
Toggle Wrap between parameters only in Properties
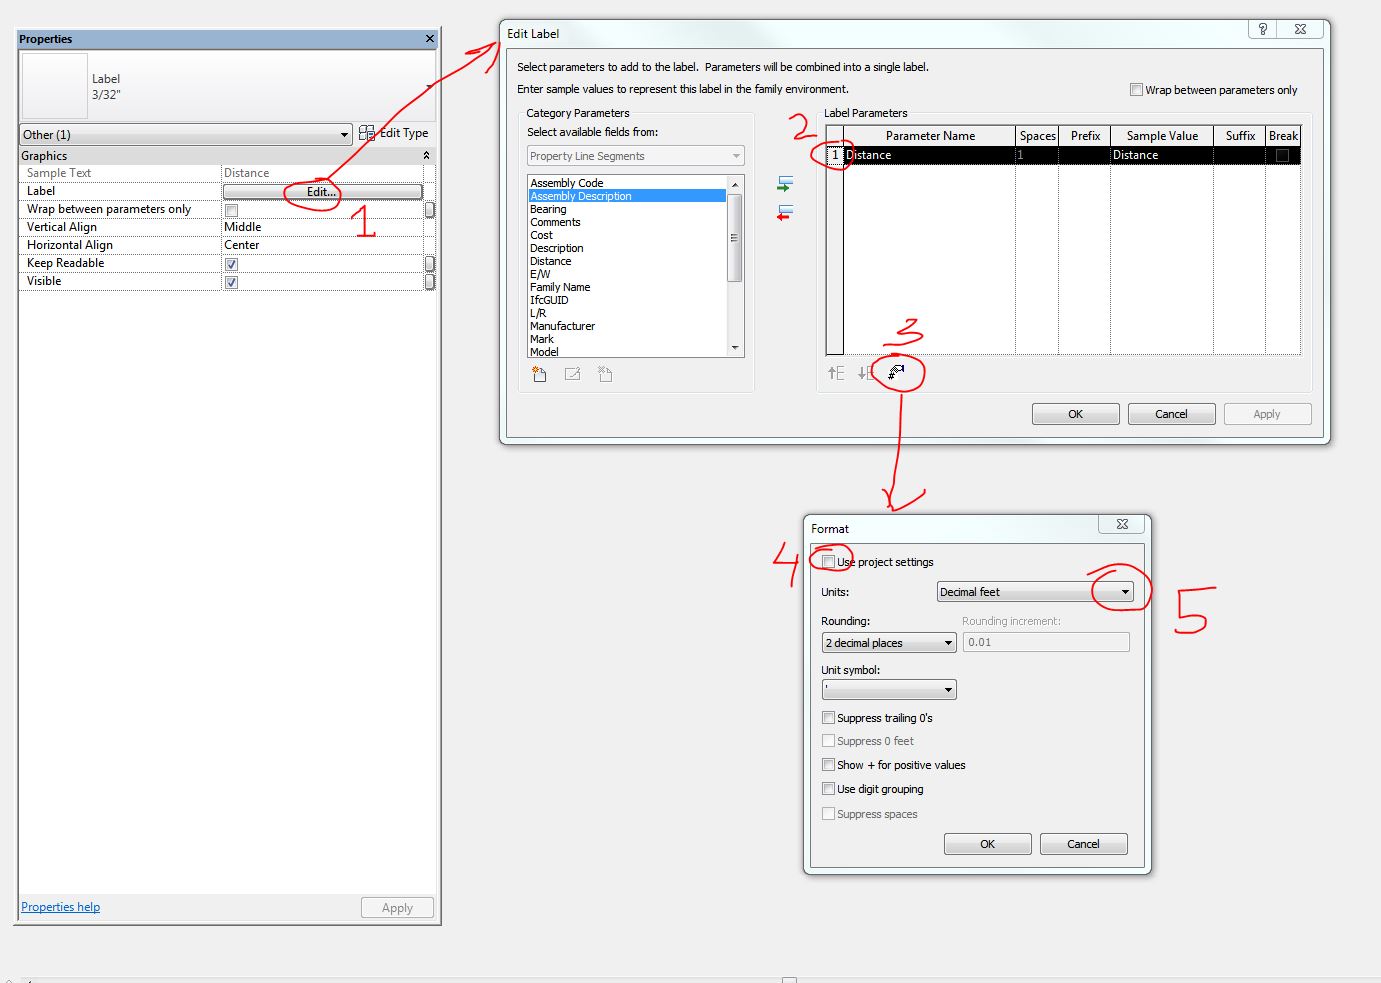(x=231, y=210)
